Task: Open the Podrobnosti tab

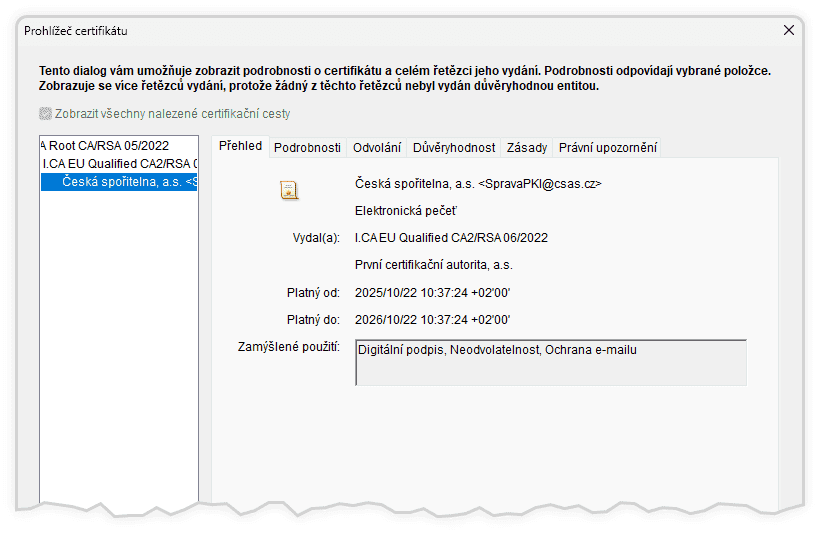Action: click(x=308, y=148)
